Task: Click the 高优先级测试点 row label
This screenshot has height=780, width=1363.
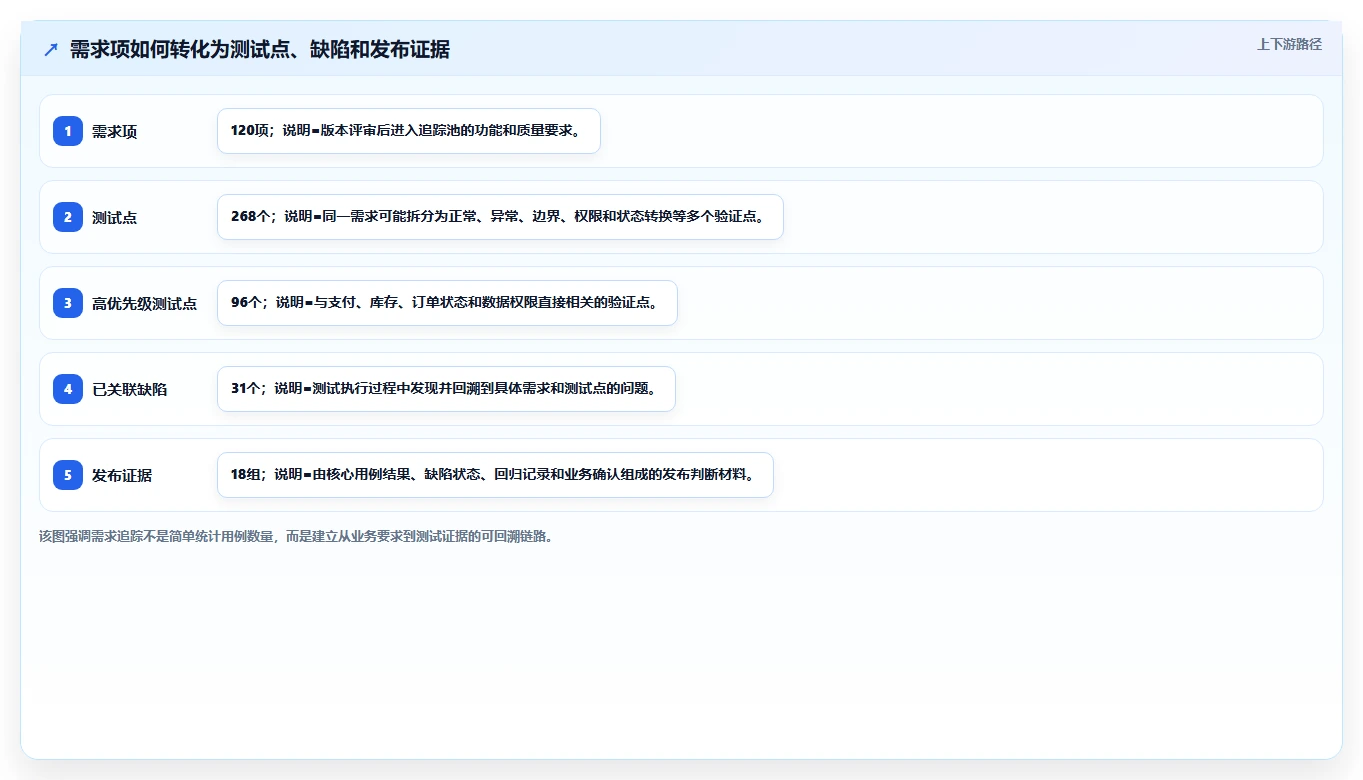Action: (x=145, y=304)
